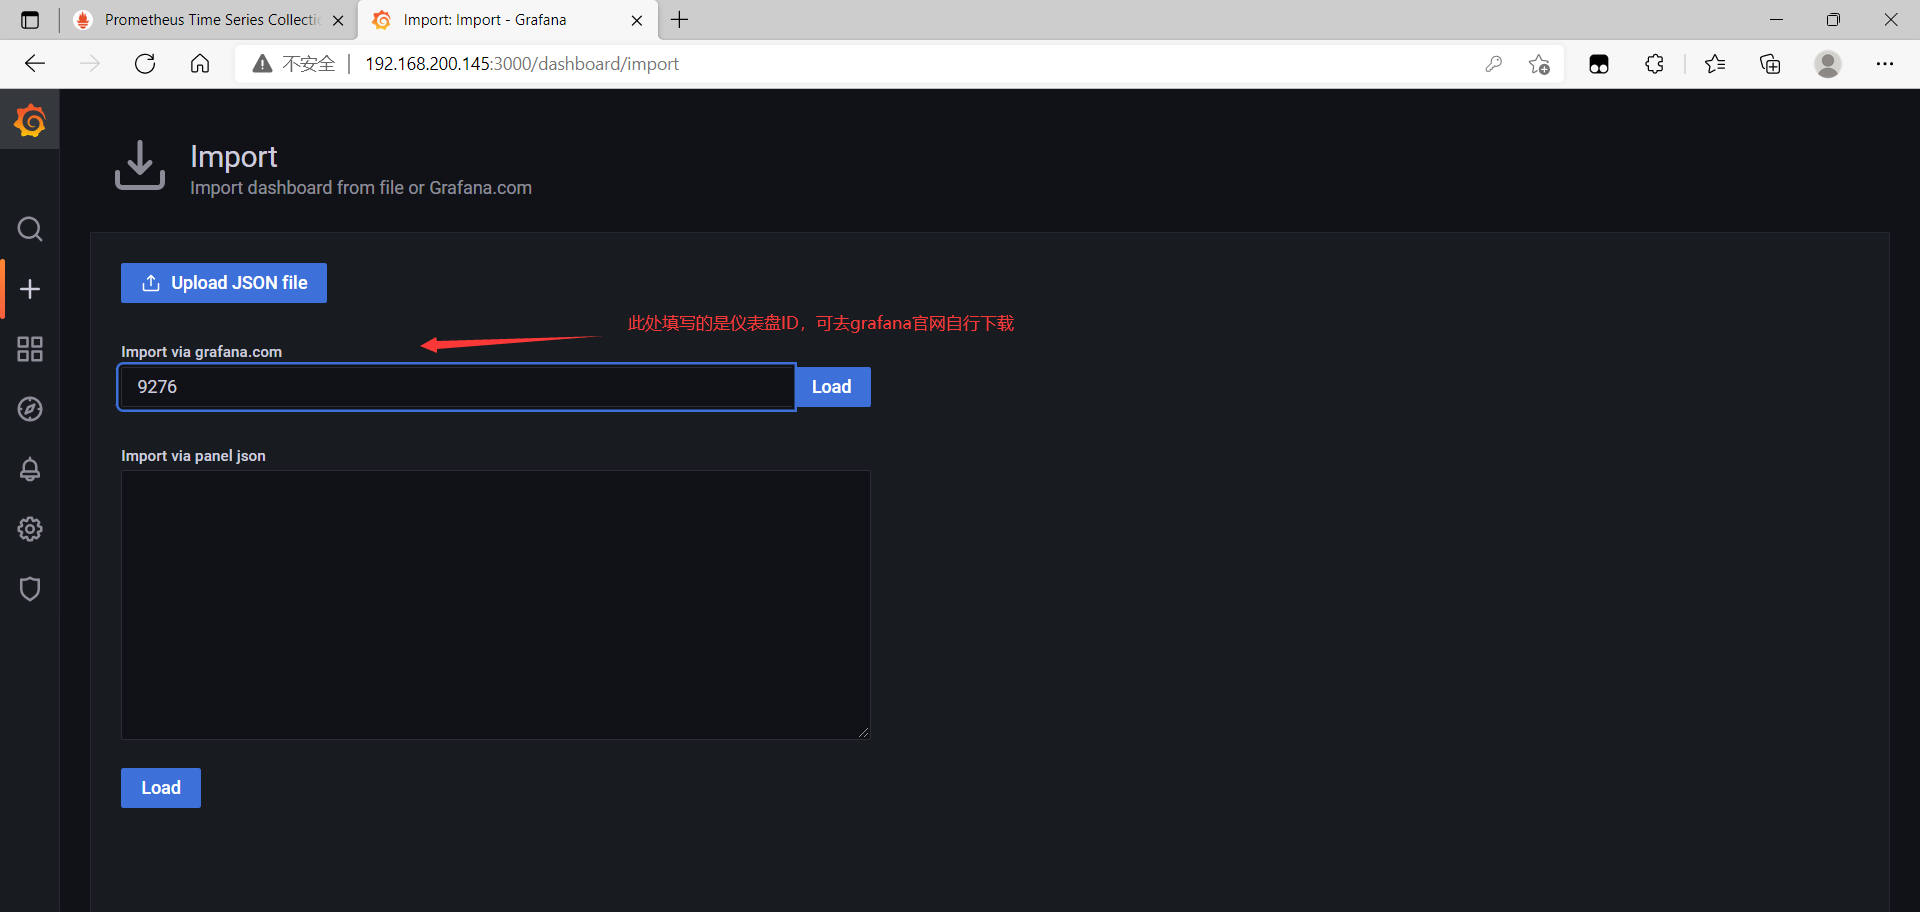Open browser Settings and more menu
Image resolution: width=1920 pixels, height=912 pixels.
[1885, 64]
